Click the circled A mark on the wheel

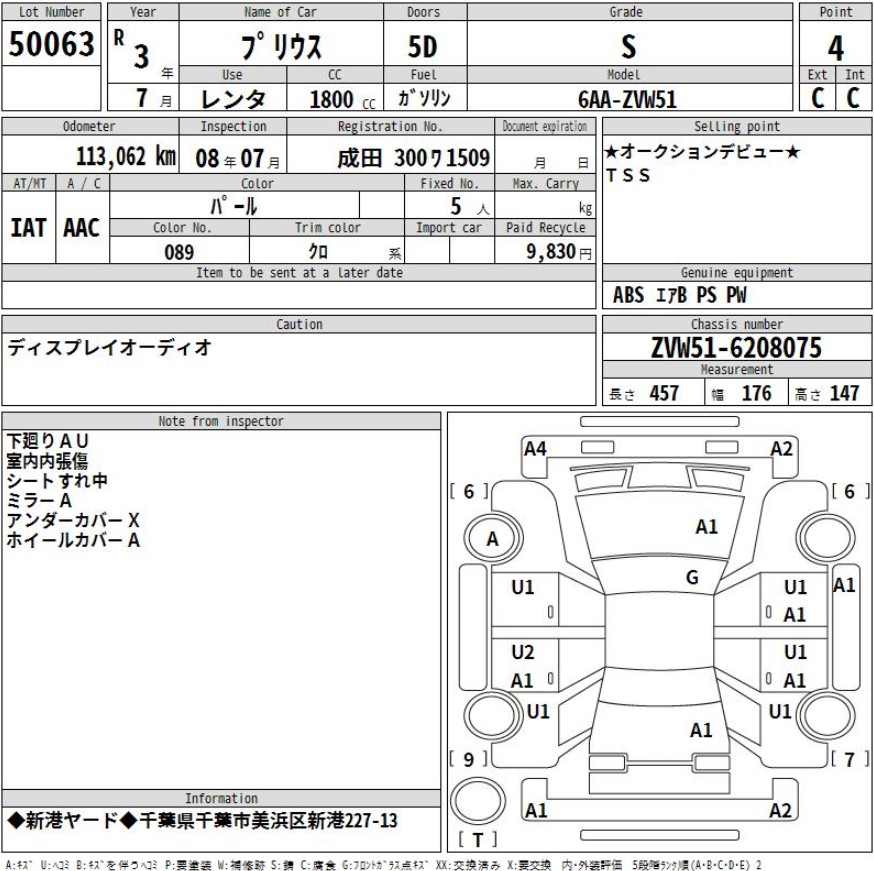coord(491,539)
